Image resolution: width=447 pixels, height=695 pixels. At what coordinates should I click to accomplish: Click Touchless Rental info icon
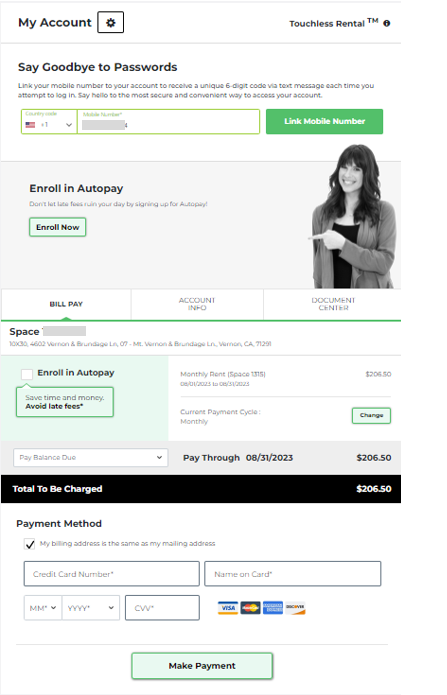click(387, 23)
